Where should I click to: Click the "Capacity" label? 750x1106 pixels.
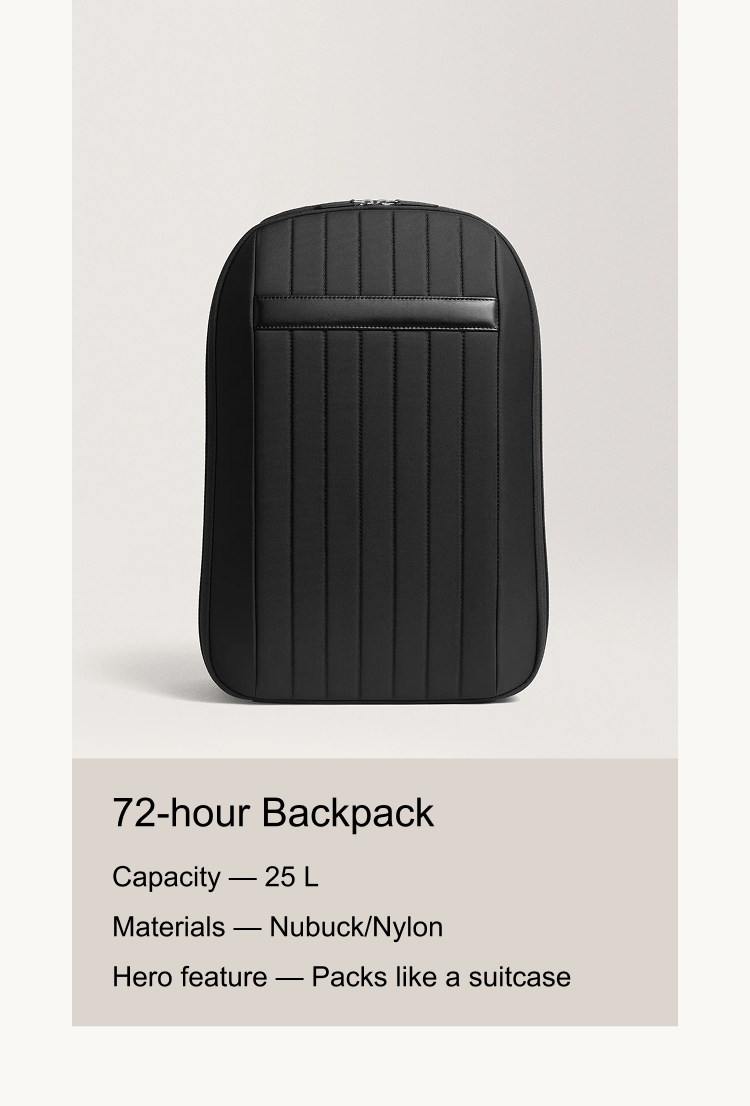click(167, 877)
